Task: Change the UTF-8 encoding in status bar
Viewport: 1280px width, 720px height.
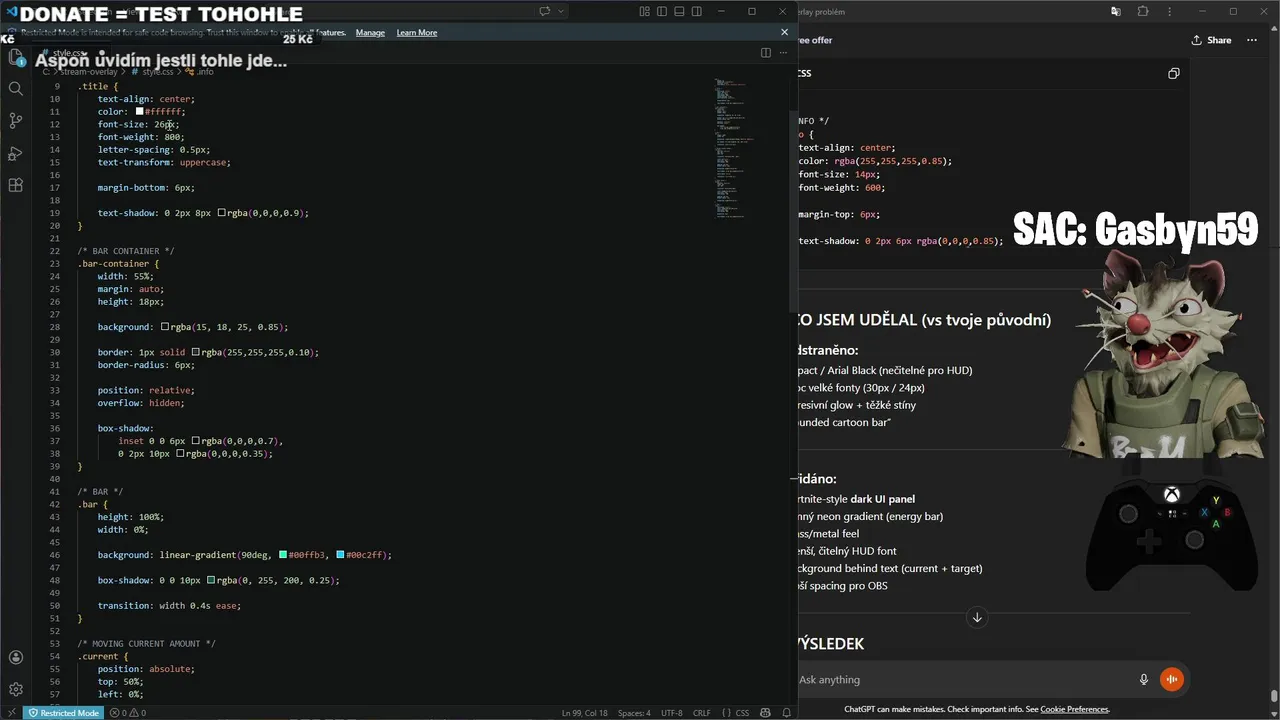Action: [671, 713]
